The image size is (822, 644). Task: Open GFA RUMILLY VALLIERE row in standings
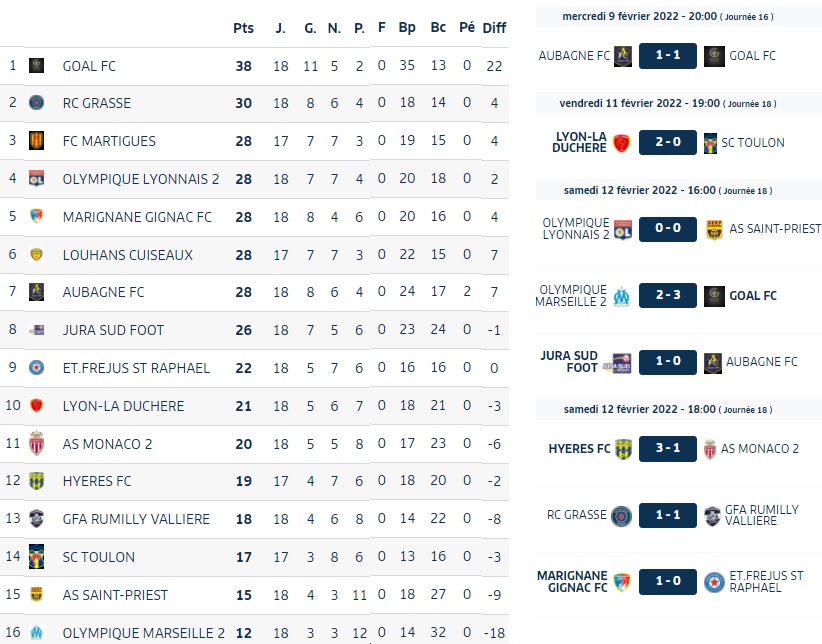(254, 519)
